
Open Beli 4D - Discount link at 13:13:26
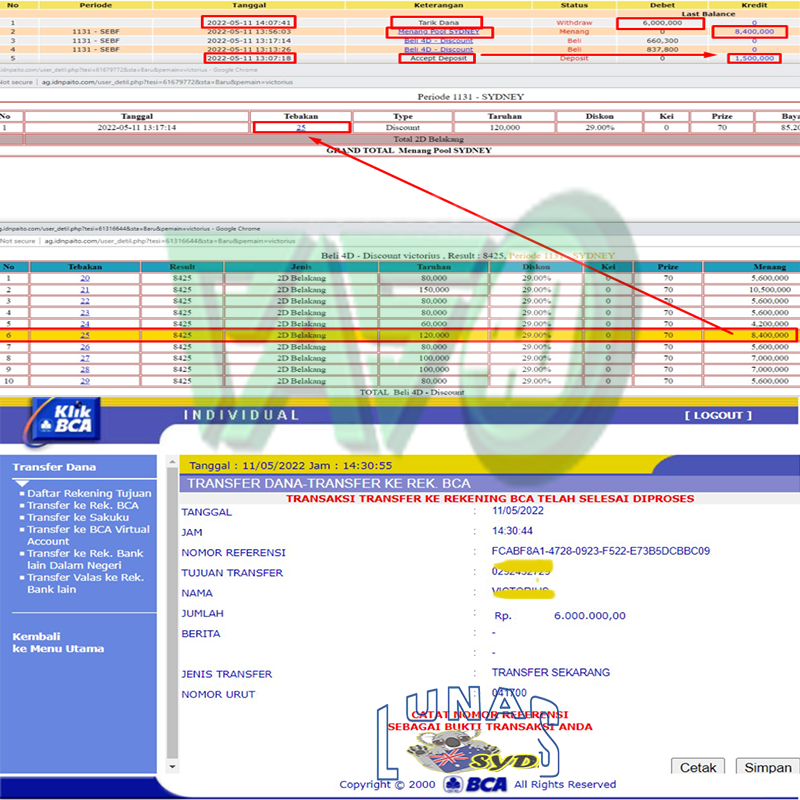pyautogui.click(x=439, y=49)
